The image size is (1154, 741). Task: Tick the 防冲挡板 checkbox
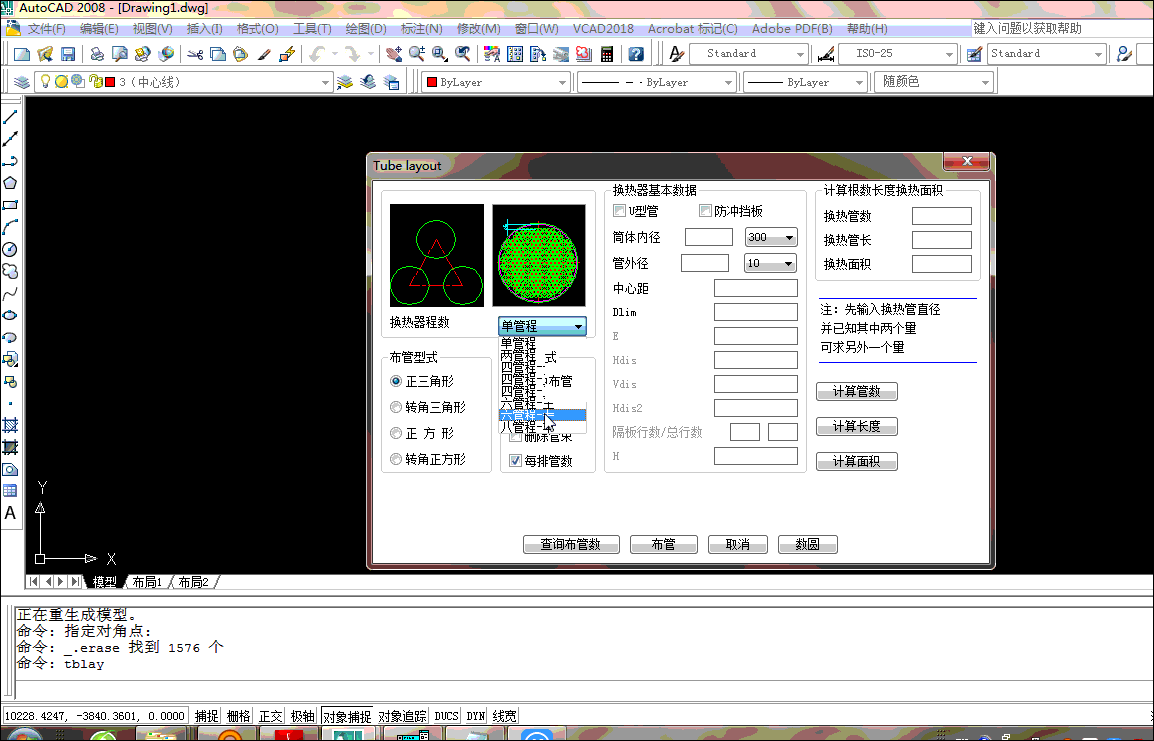point(706,211)
